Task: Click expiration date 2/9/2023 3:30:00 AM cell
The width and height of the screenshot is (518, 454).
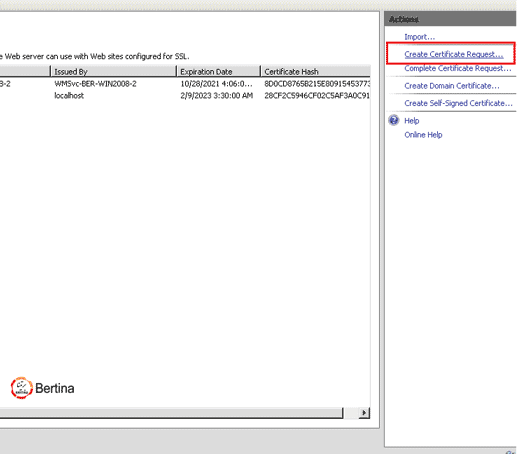Action: [217, 96]
